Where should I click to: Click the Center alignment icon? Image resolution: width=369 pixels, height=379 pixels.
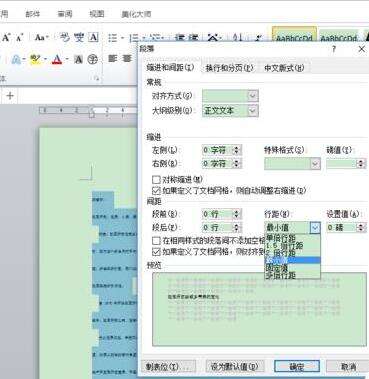127,59
